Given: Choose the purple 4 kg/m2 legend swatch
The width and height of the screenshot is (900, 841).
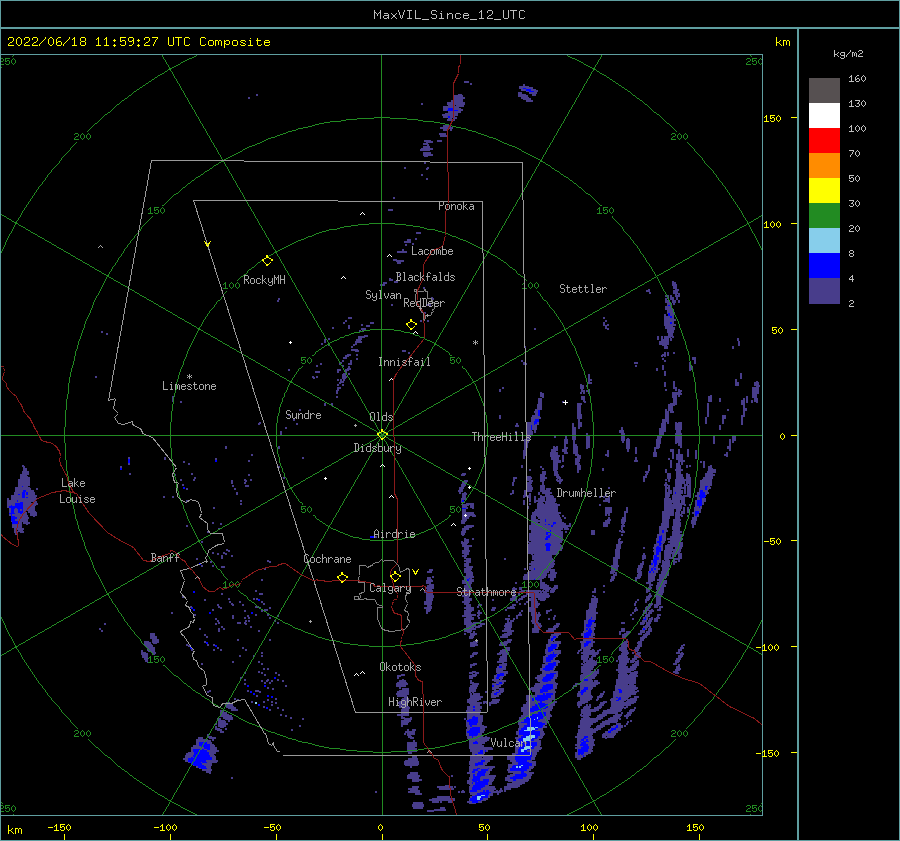Looking at the screenshot, I should [824, 290].
